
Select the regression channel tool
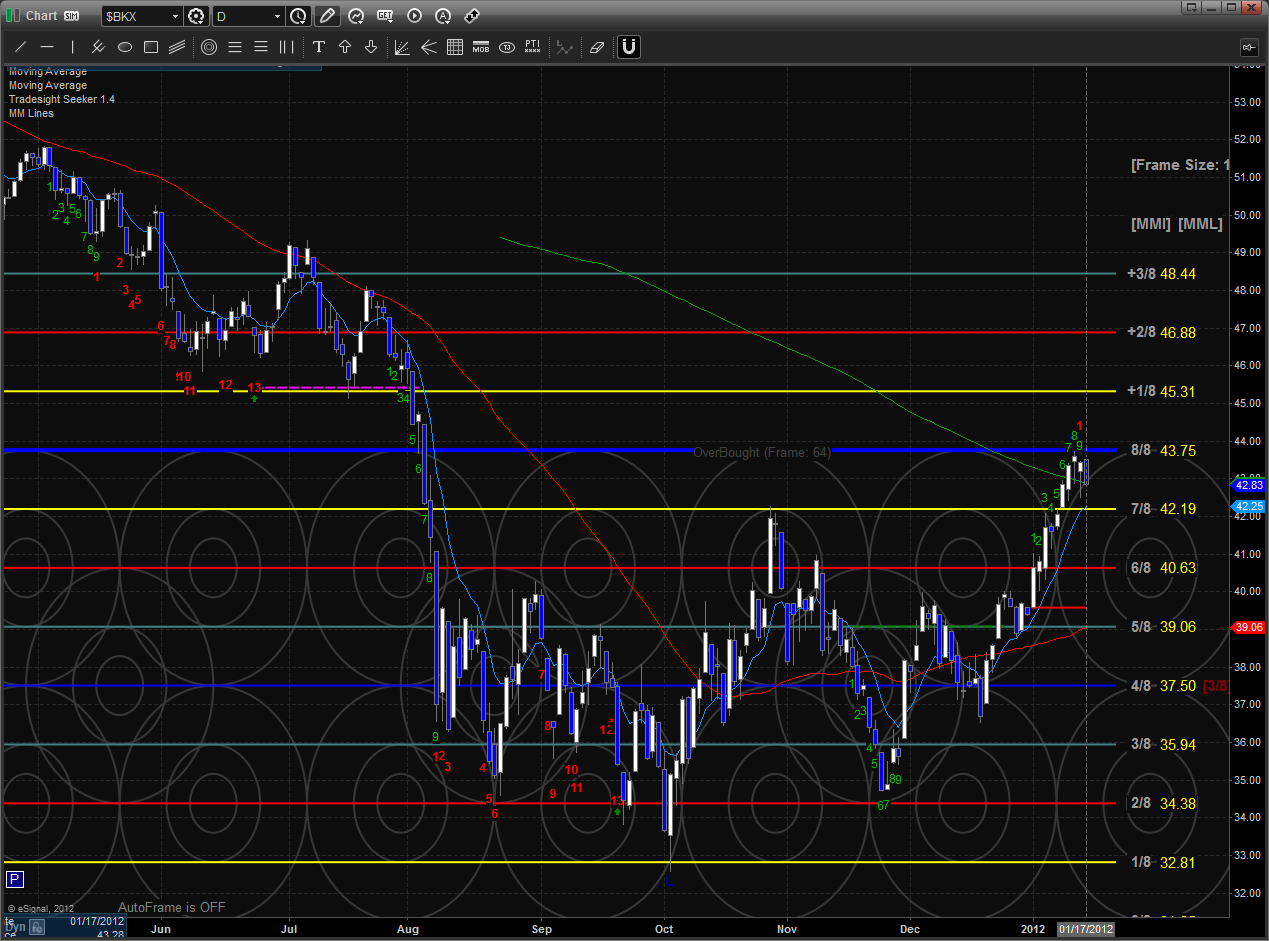click(177, 47)
